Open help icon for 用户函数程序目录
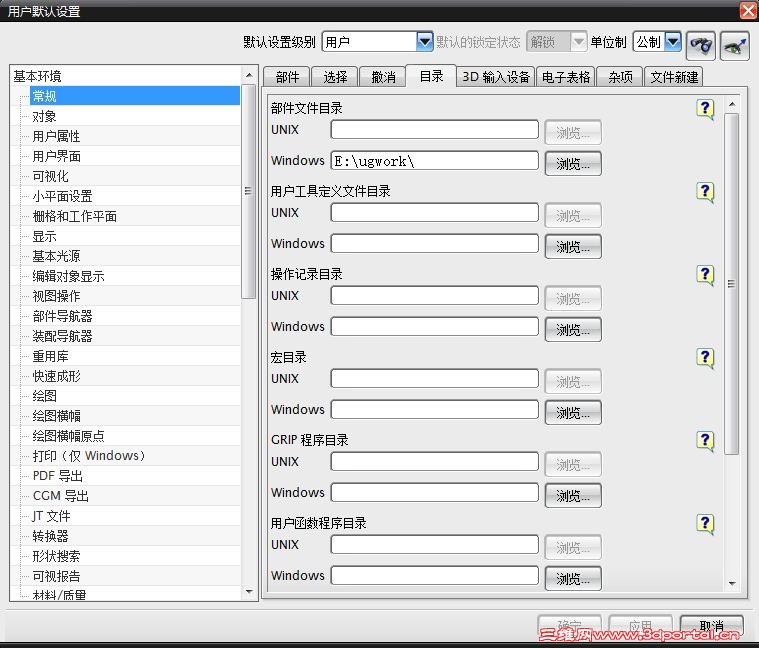Viewport: 759px width, 648px height. 705,524
